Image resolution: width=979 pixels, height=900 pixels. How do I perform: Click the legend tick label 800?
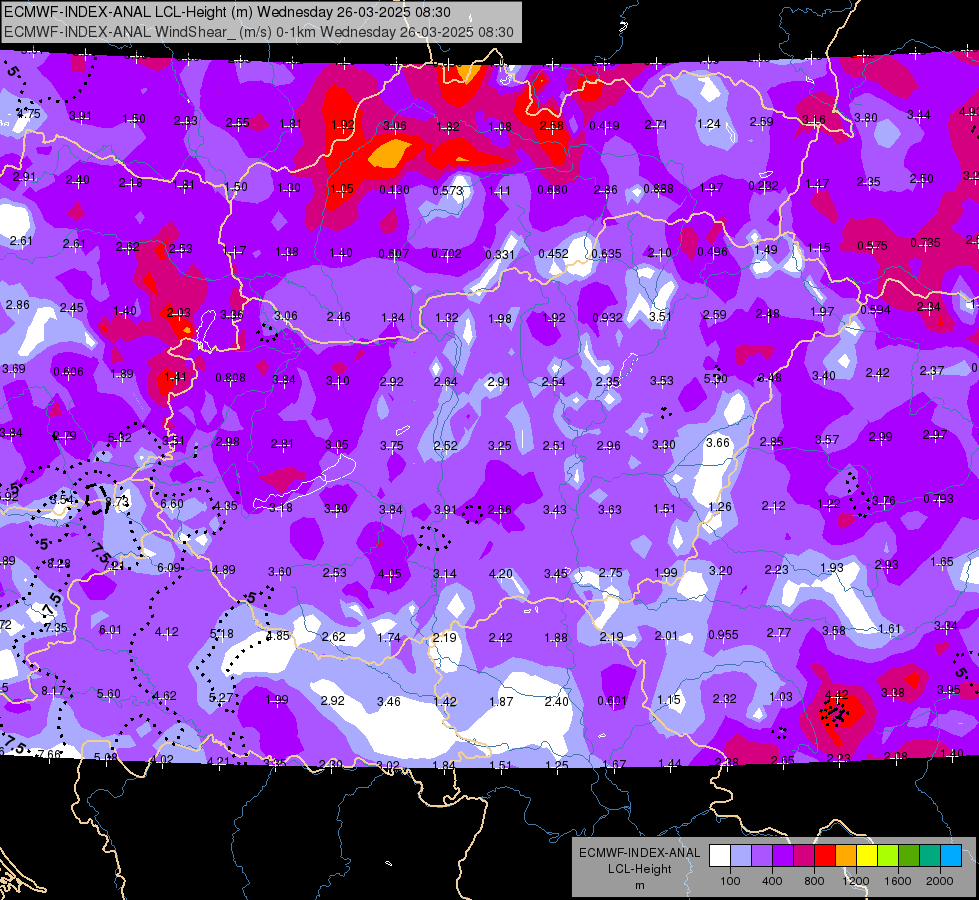pos(814,881)
